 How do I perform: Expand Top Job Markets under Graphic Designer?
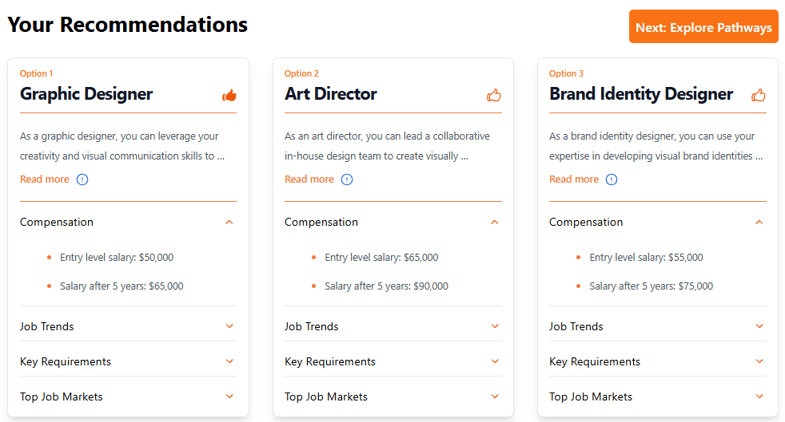pos(229,396)
